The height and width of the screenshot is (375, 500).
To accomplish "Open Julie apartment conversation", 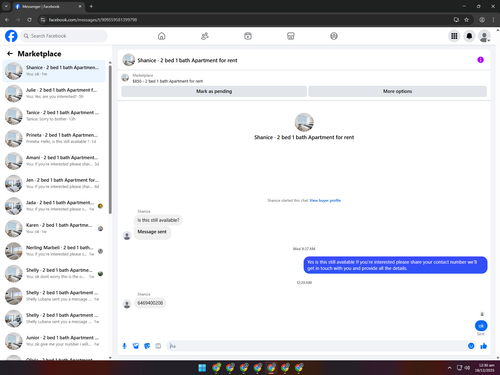I will click(x=54, y=93).
